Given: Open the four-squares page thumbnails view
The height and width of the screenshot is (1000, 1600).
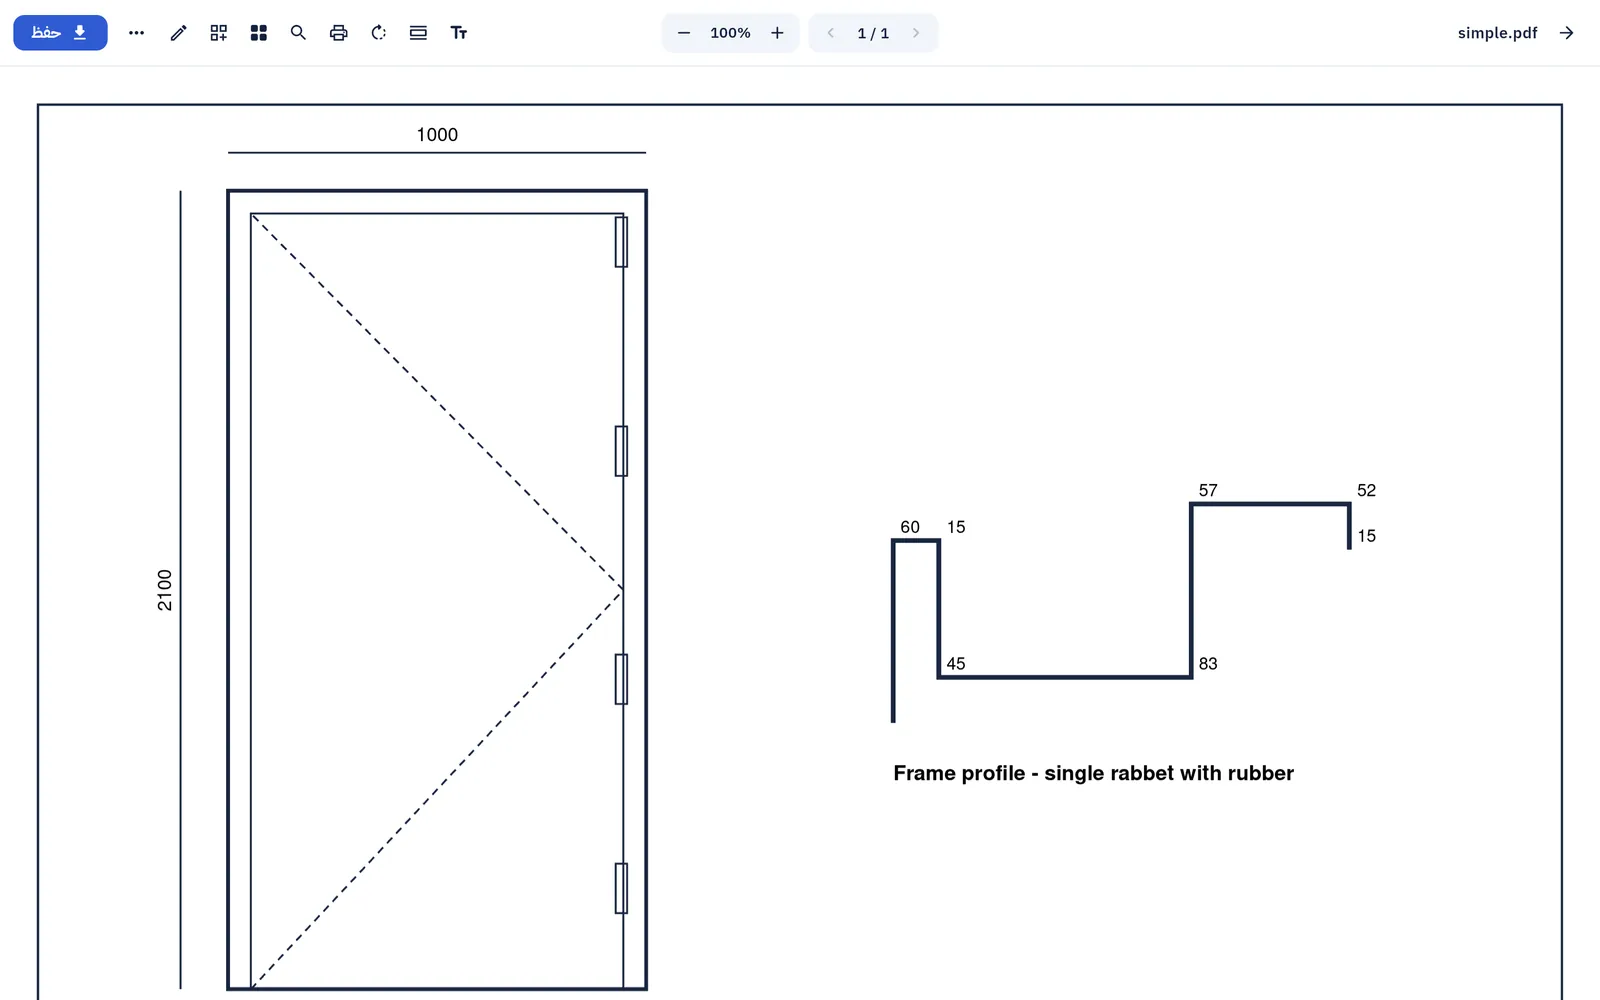Looking at the screenshot, I should coord(259,33).
